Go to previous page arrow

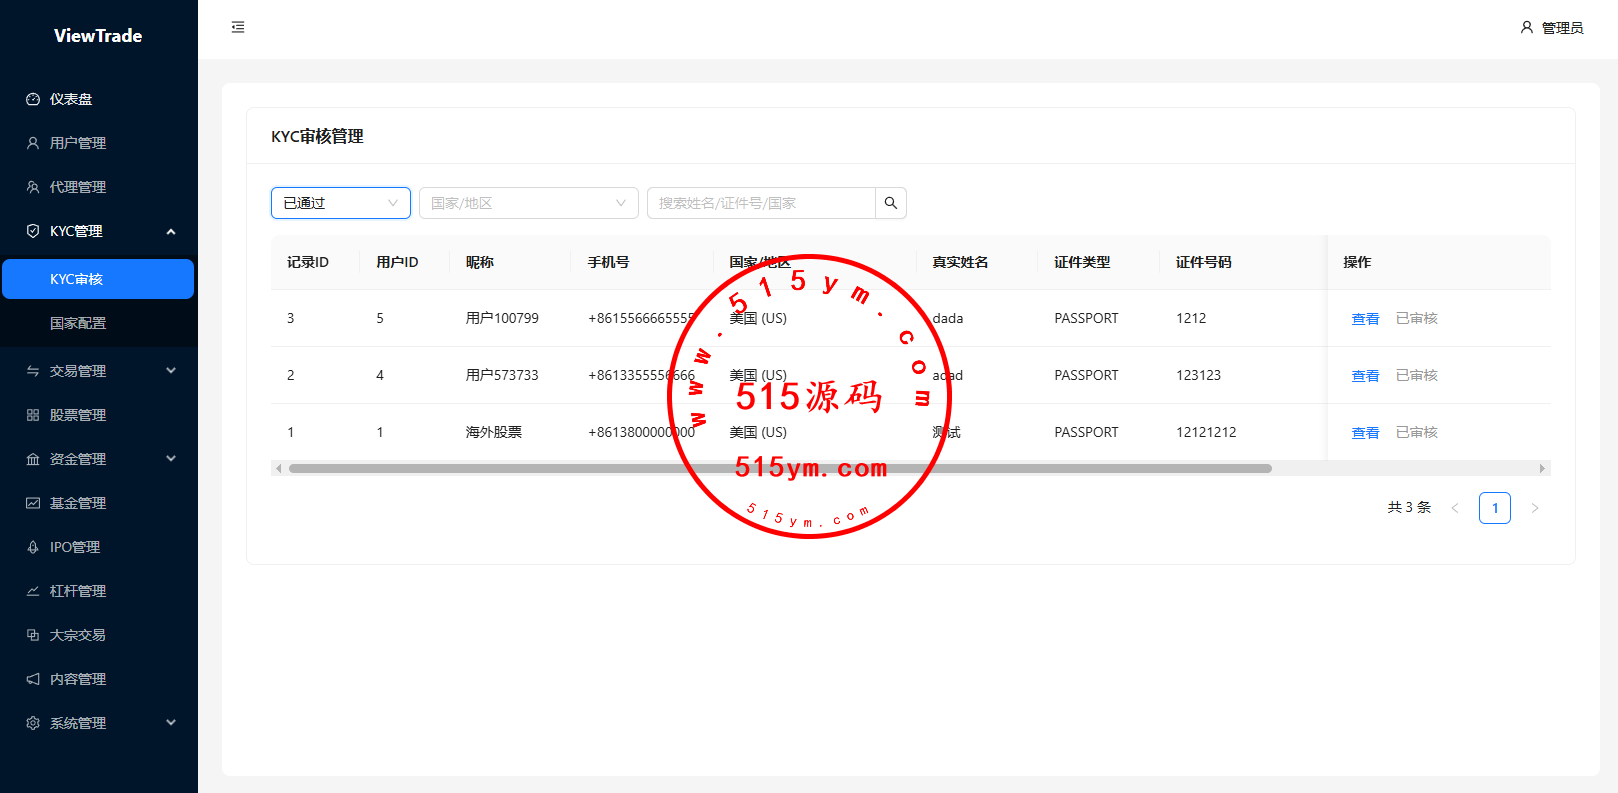coord(1455,508)
